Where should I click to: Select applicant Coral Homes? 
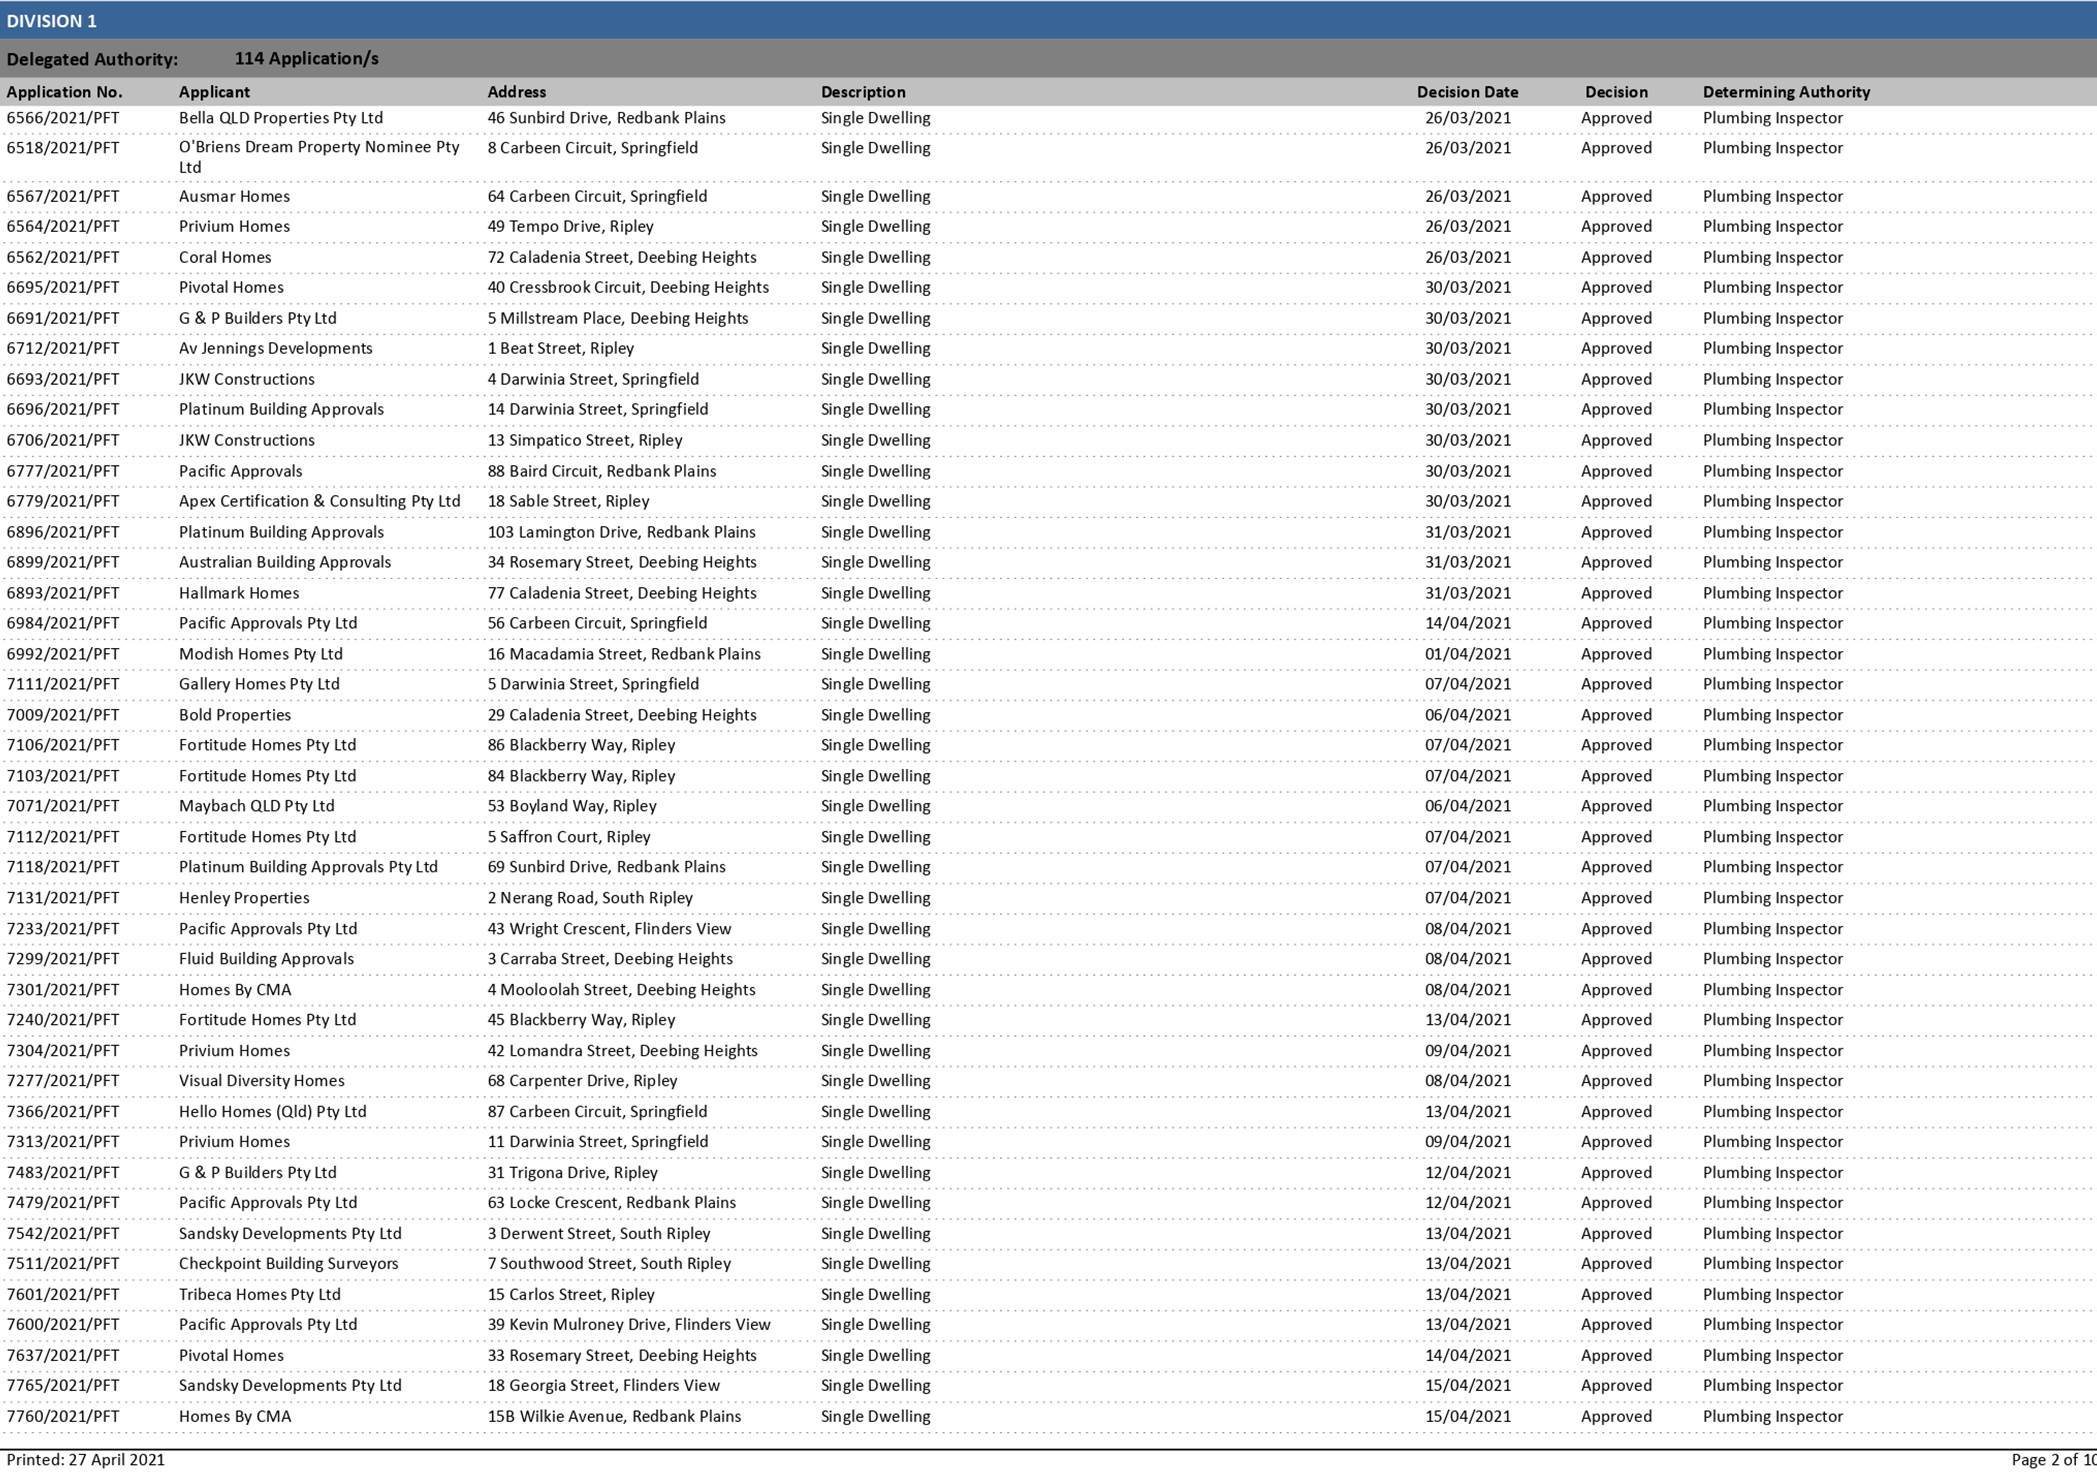(226, 257)
